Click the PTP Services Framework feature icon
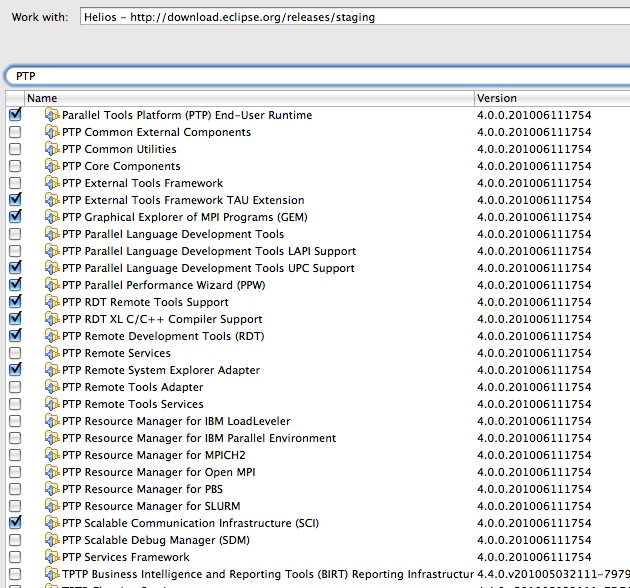The height and width of the screenshot is (588, 630). (52, 557)
